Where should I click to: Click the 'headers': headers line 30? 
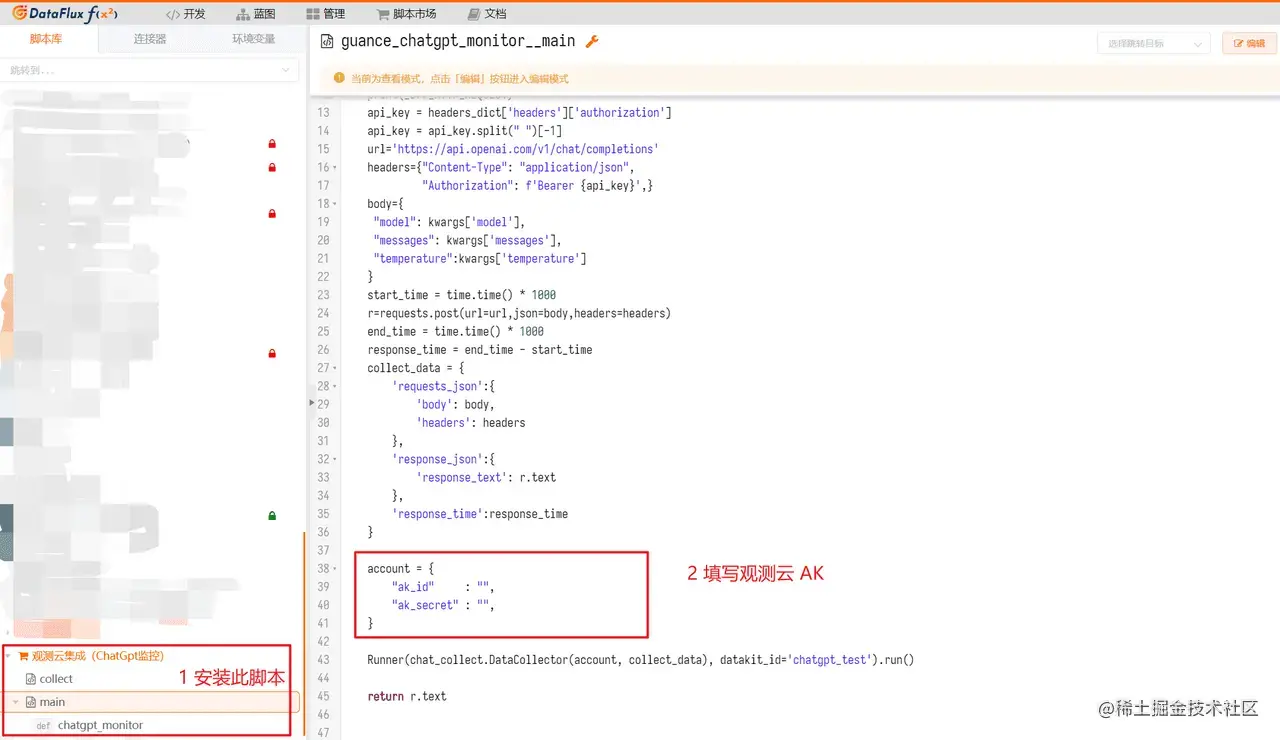(x=470, y=423)
